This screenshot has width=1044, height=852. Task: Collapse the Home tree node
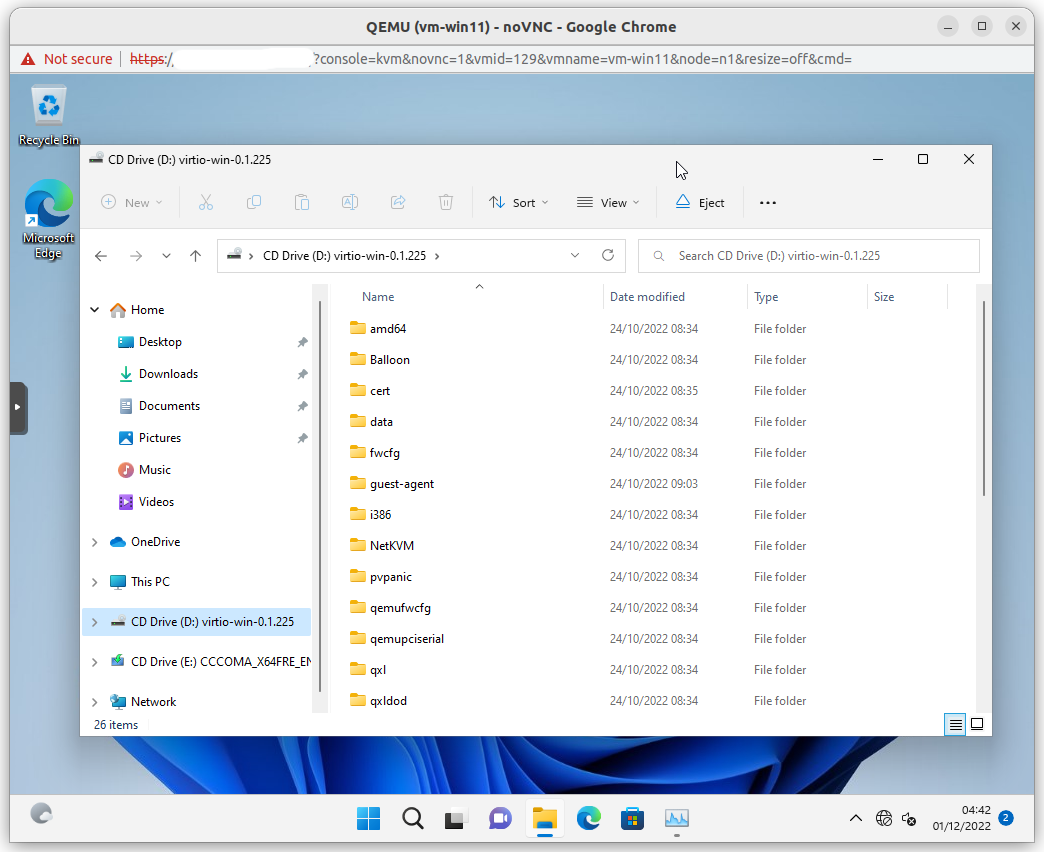click(95, 310)
